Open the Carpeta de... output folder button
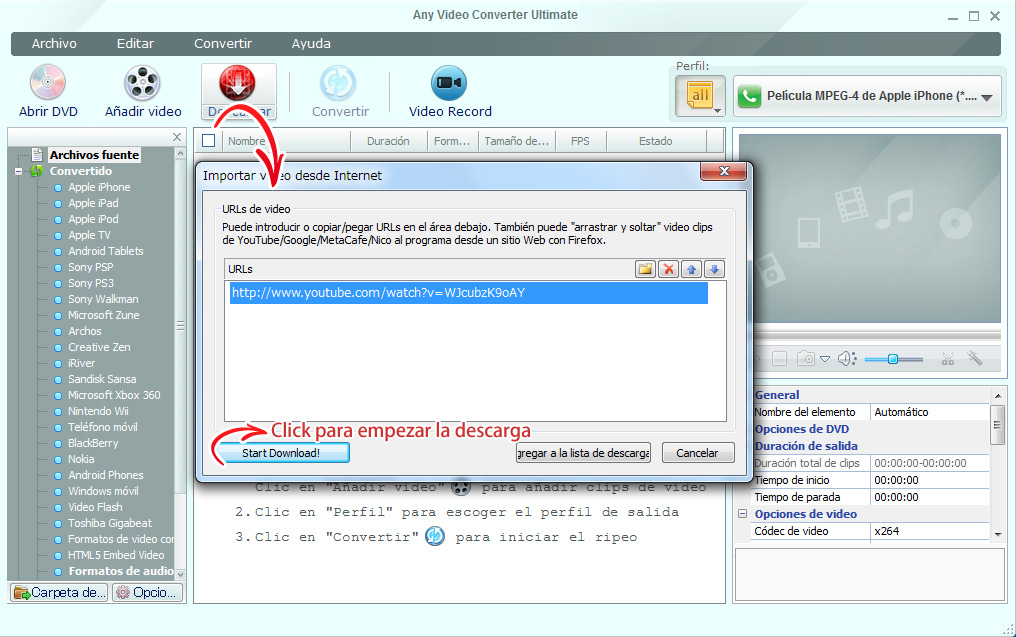Image resolution: width=1016 pixels, height=637 pixels. (x=60, y=592)
